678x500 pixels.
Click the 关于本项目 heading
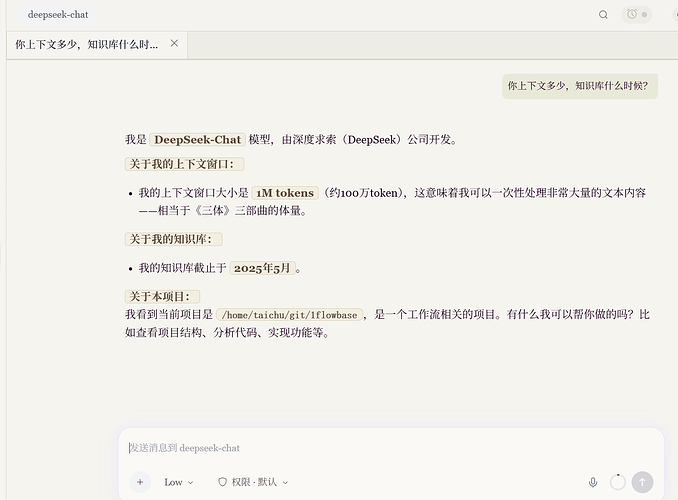tap(162, 297)
